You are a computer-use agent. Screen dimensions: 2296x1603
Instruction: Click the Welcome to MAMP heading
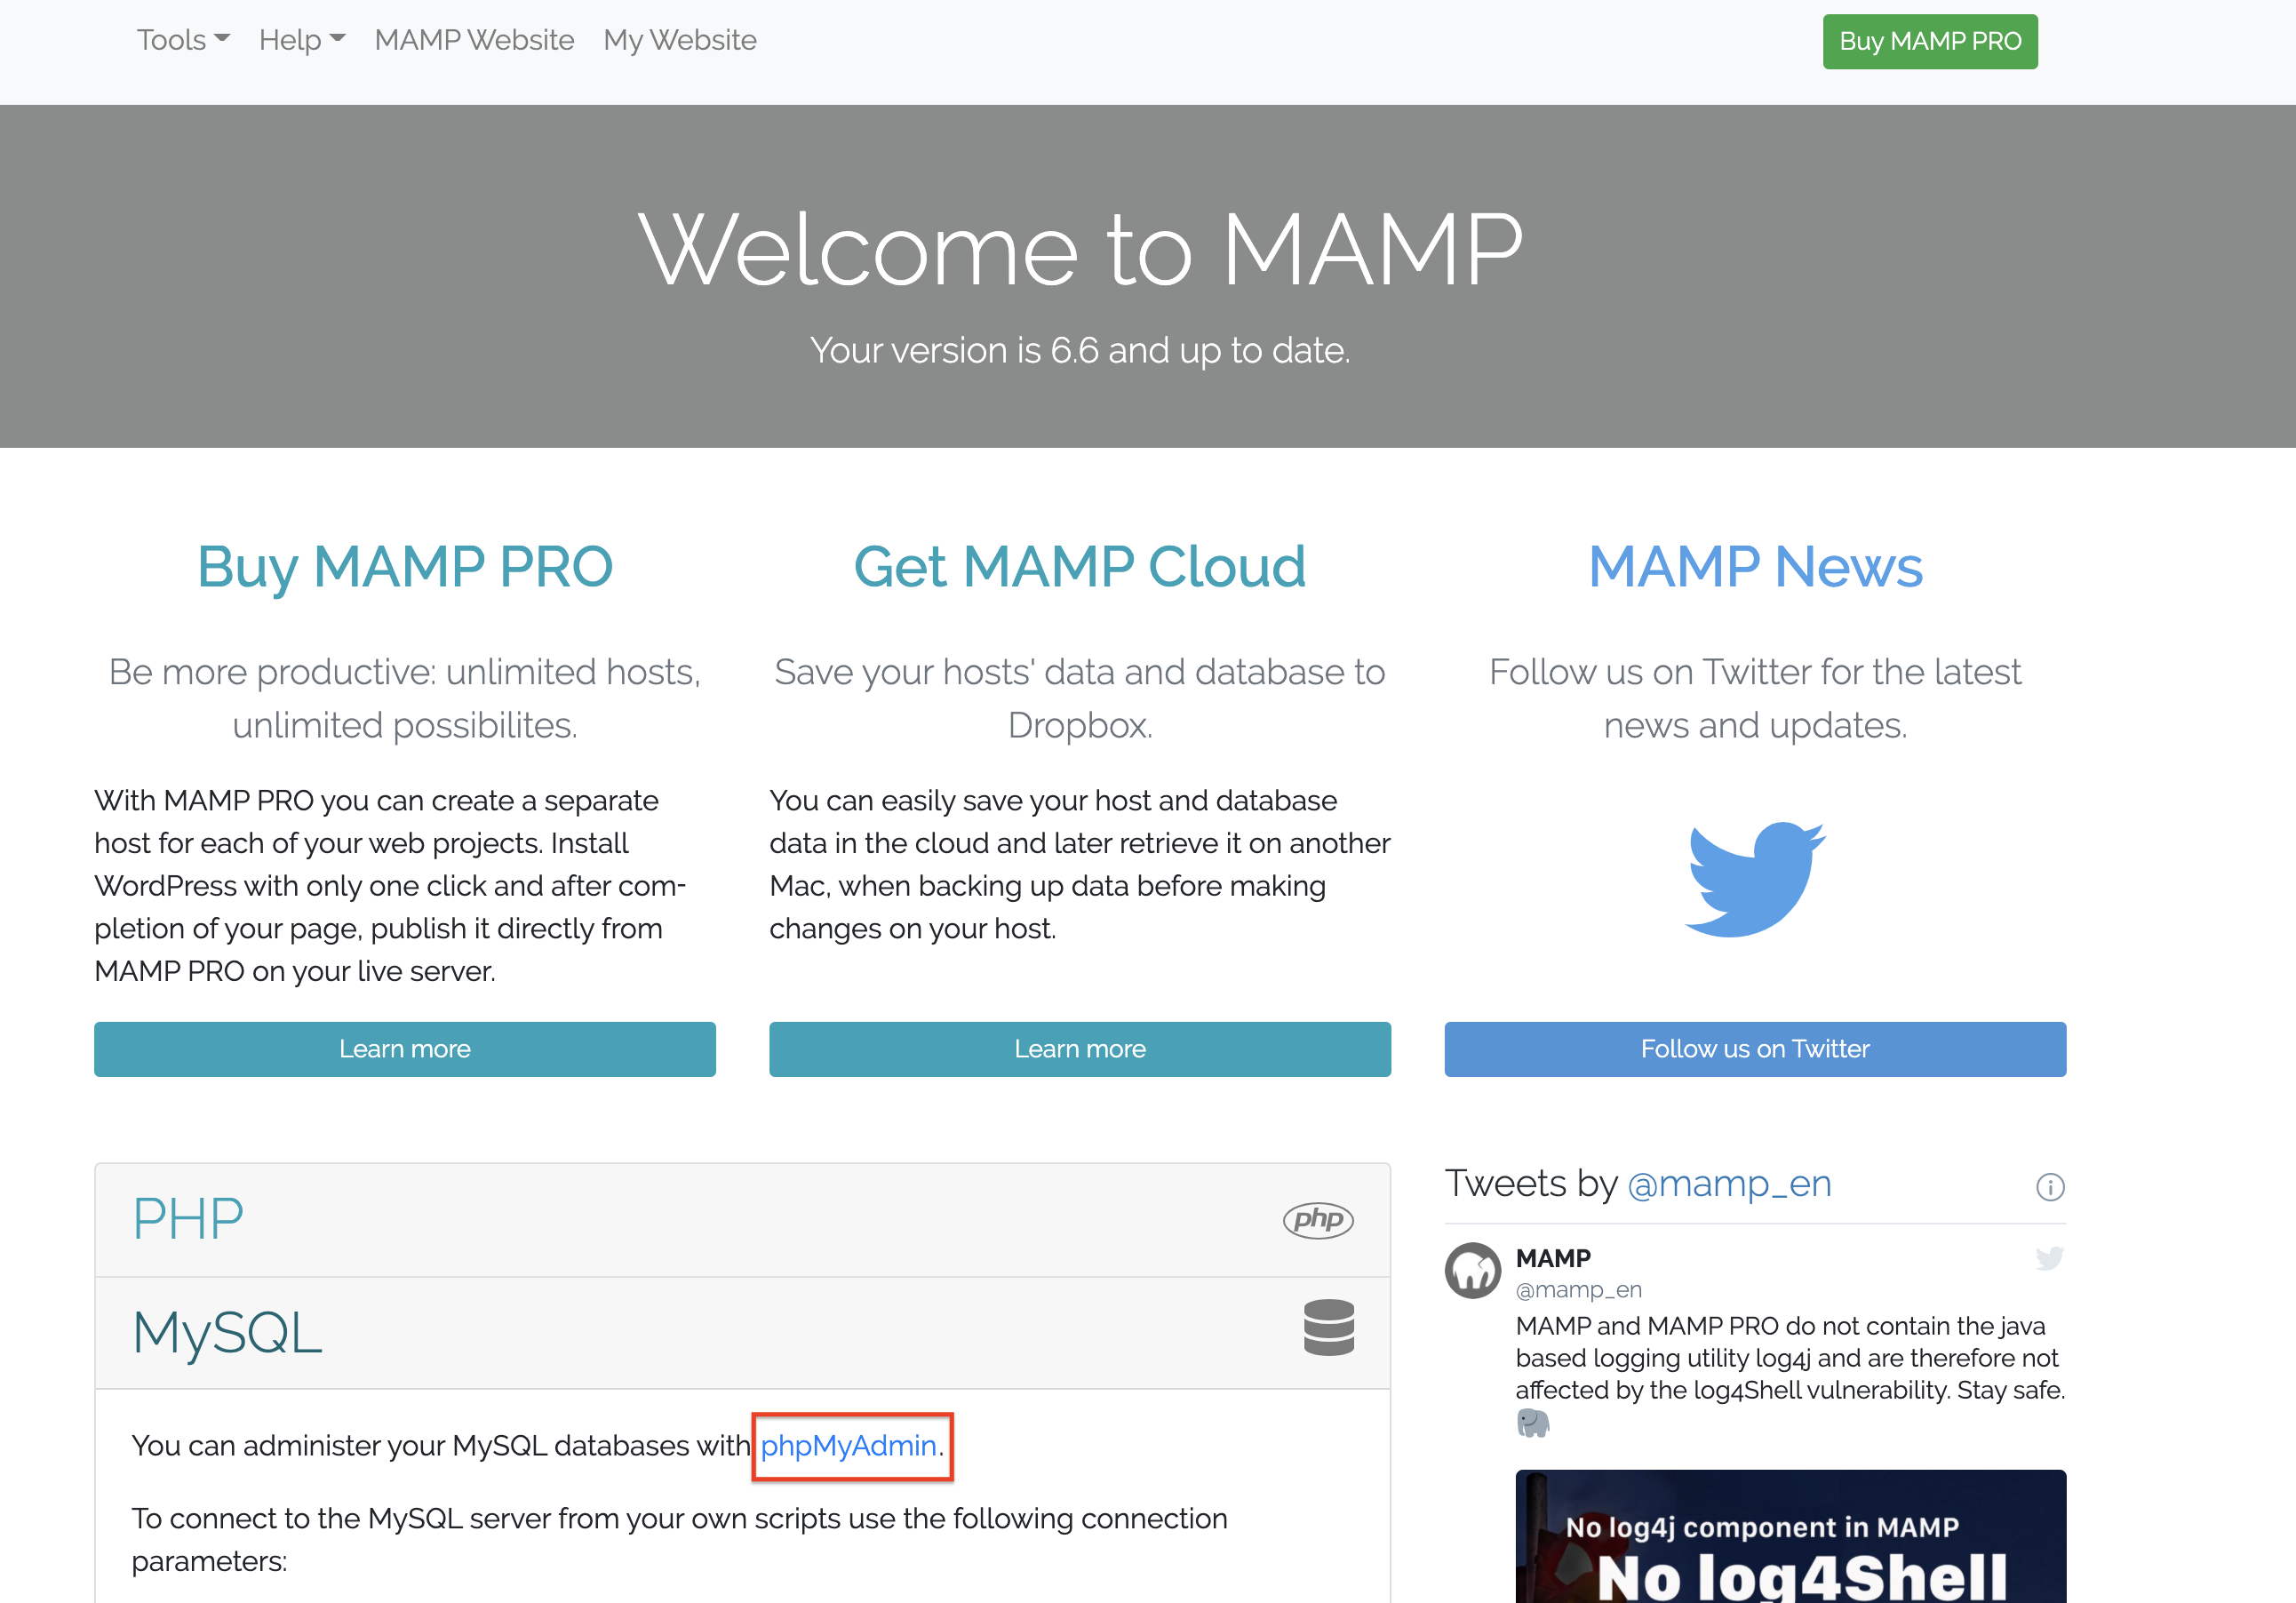[x=1080, y=249]
